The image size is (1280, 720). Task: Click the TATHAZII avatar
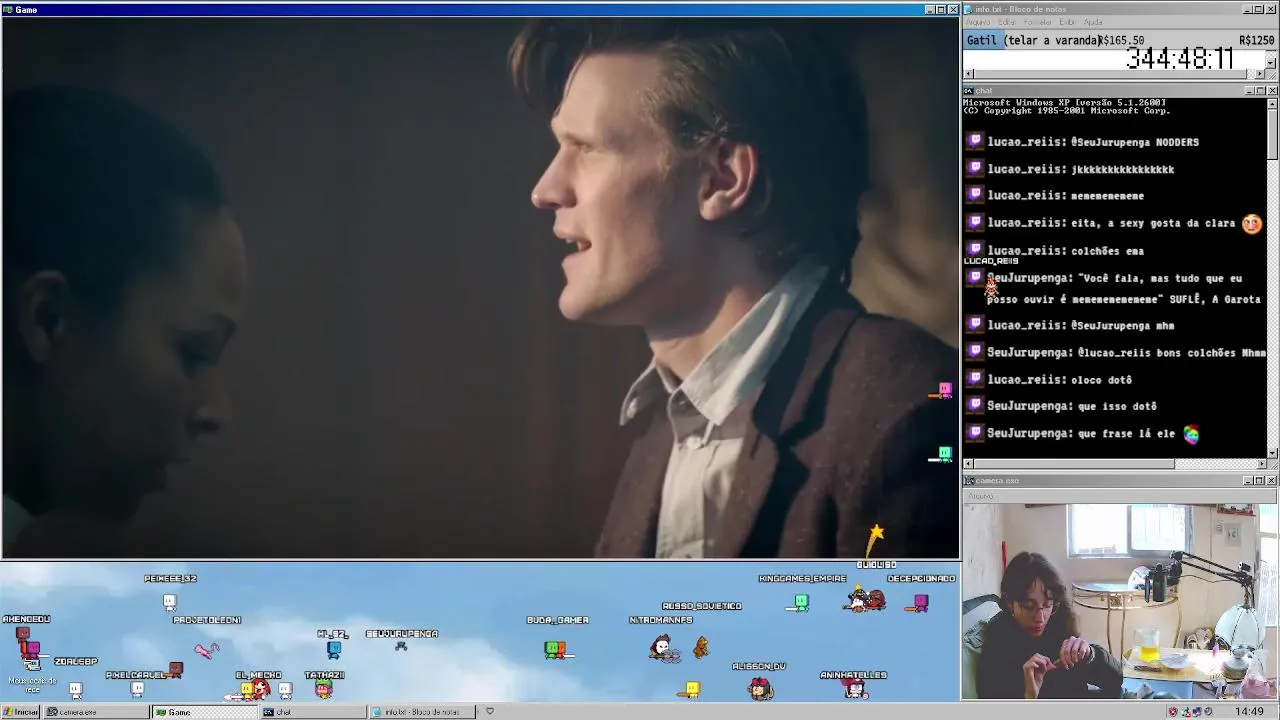pyautogui.click(x=323, y=688)
